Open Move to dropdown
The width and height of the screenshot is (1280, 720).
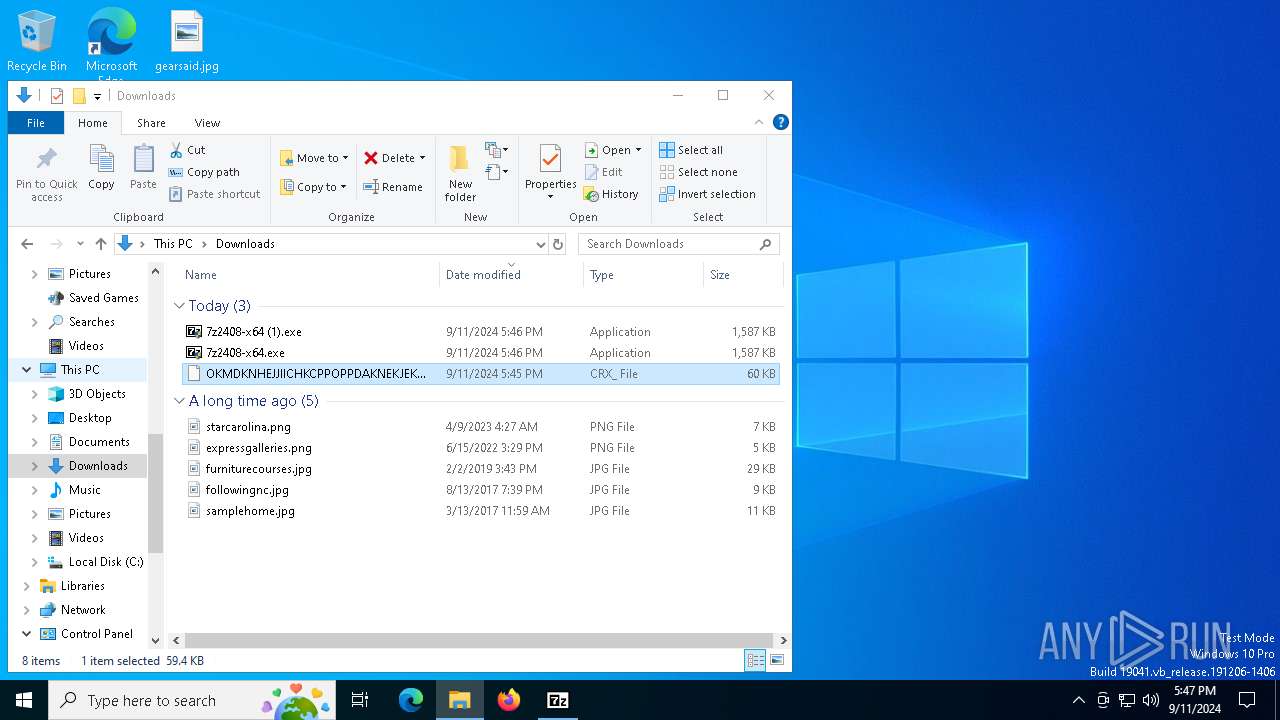314,158
